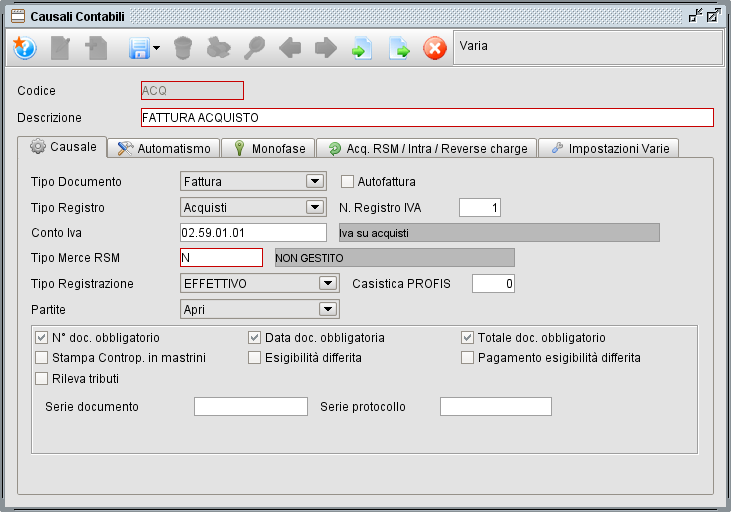
Task: Toggle Stampa Controp. in mastrini checkbox
Action: click(42, 357)
